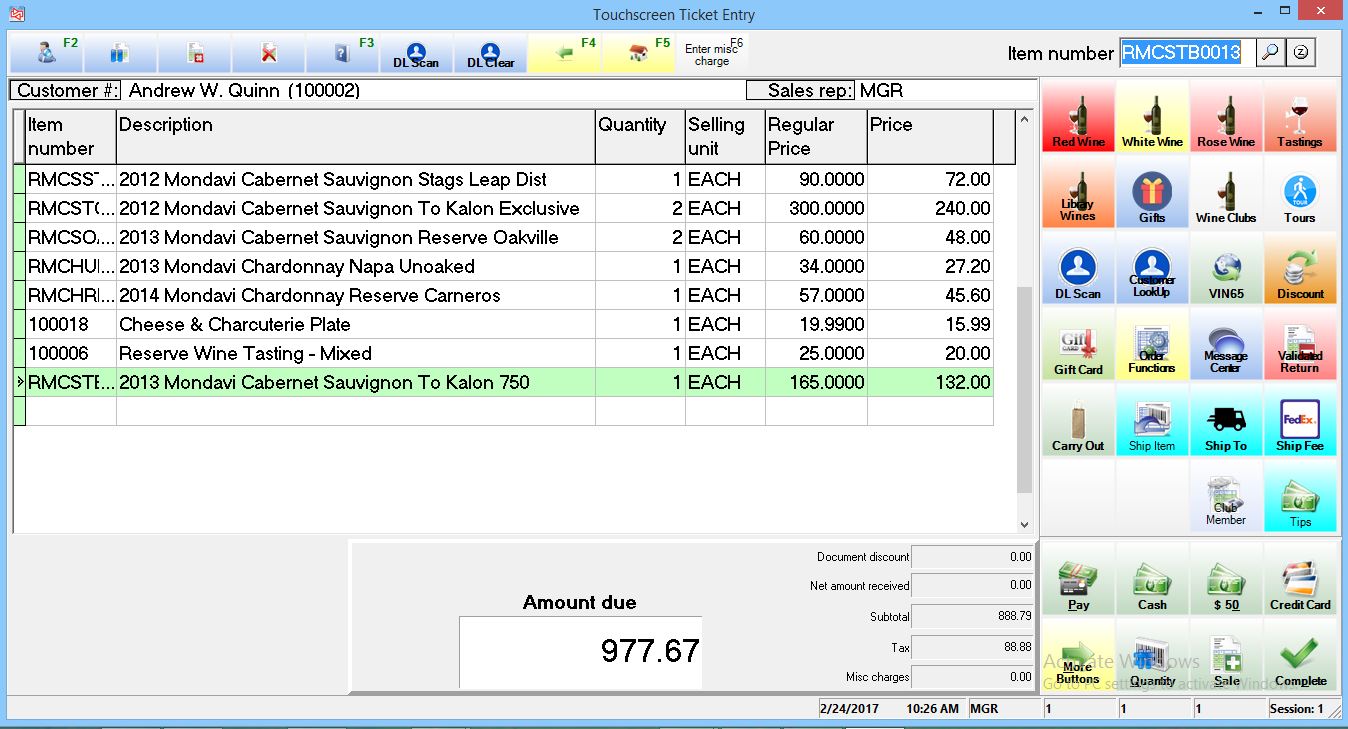Screen dimensions: 1348x729
Task: Open the Red Wine category
Action: 1078,117
